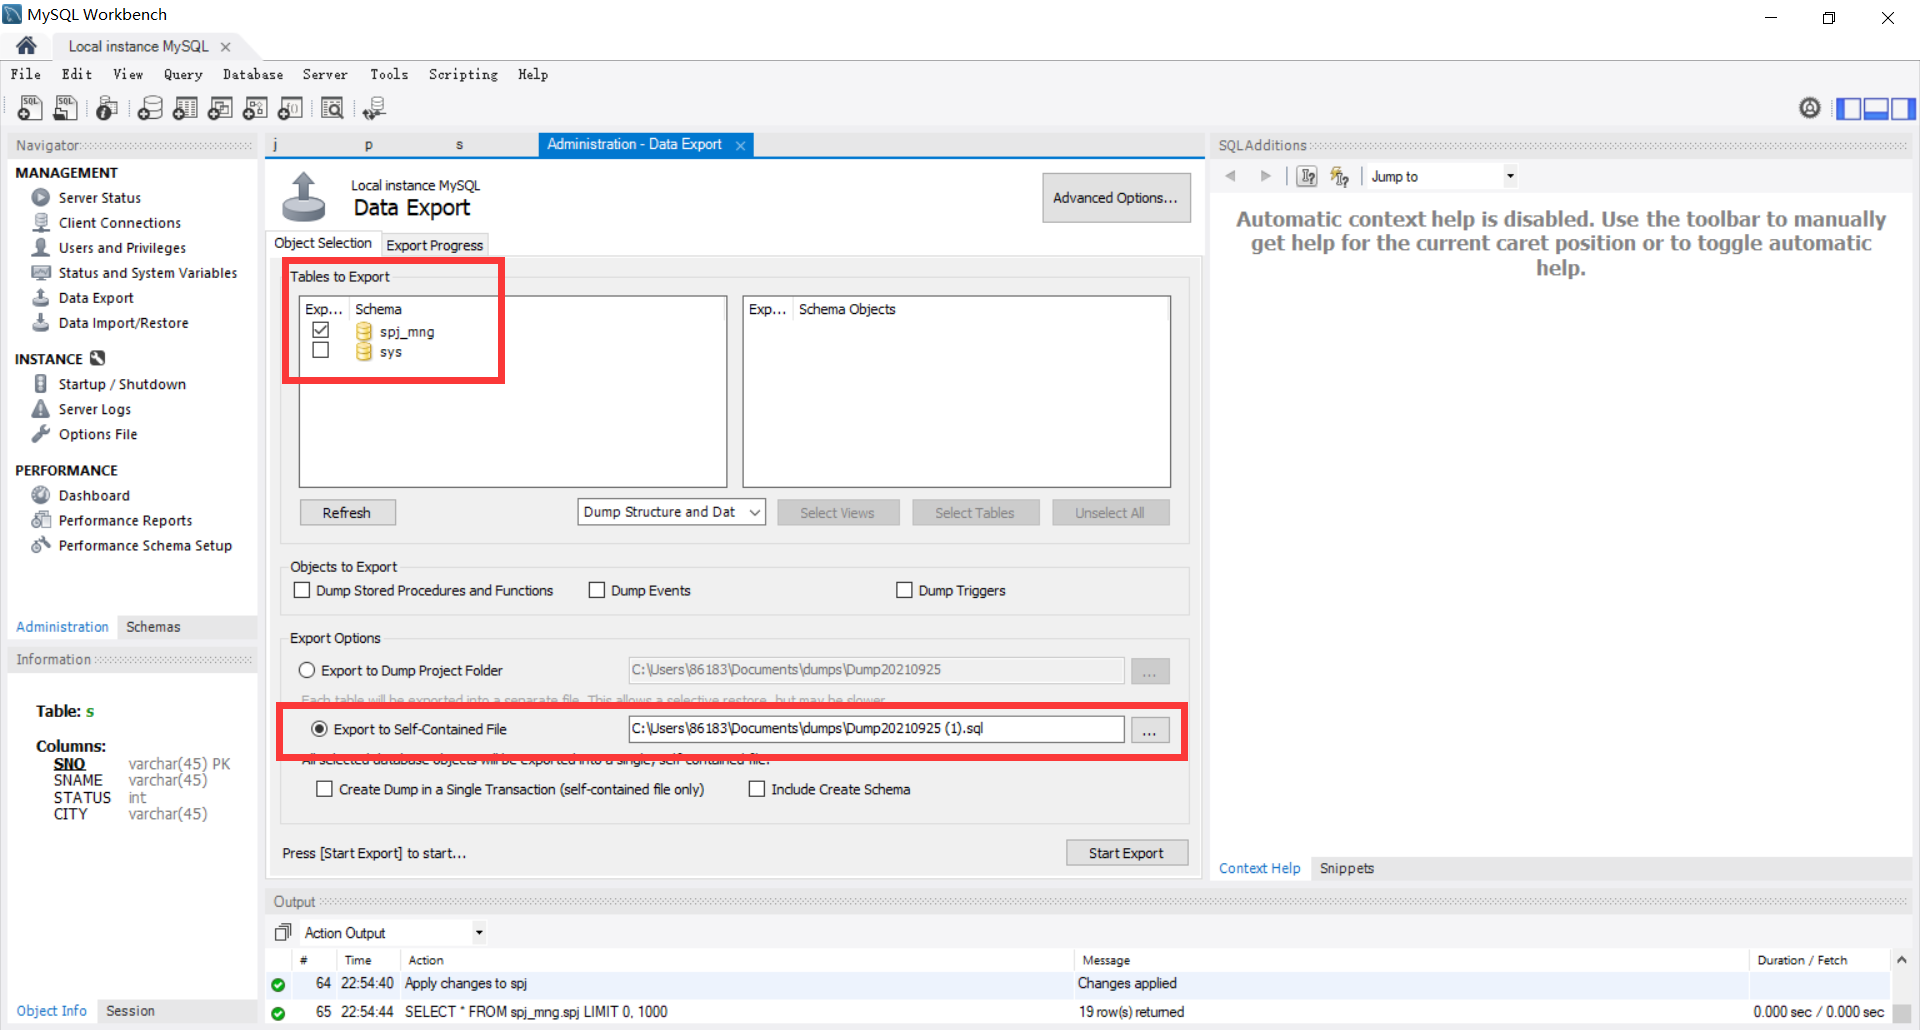This screenshot has height=1030, width=1920.
Task: Reconnect to DBMS icon
Action: click(375, 108)
